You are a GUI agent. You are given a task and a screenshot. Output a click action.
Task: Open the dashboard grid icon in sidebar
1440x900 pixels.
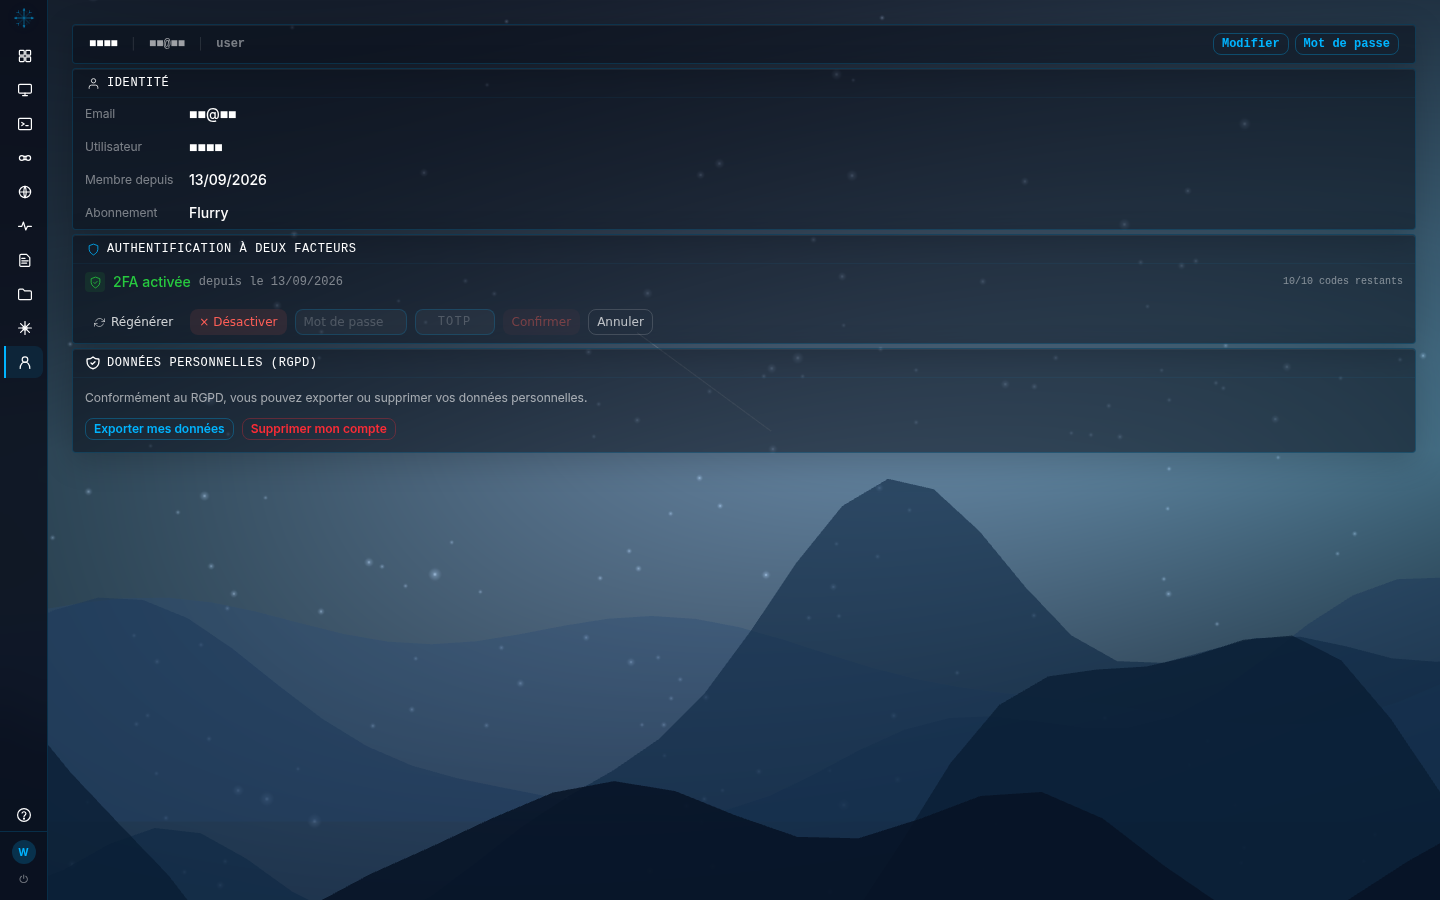click(25, 56)
